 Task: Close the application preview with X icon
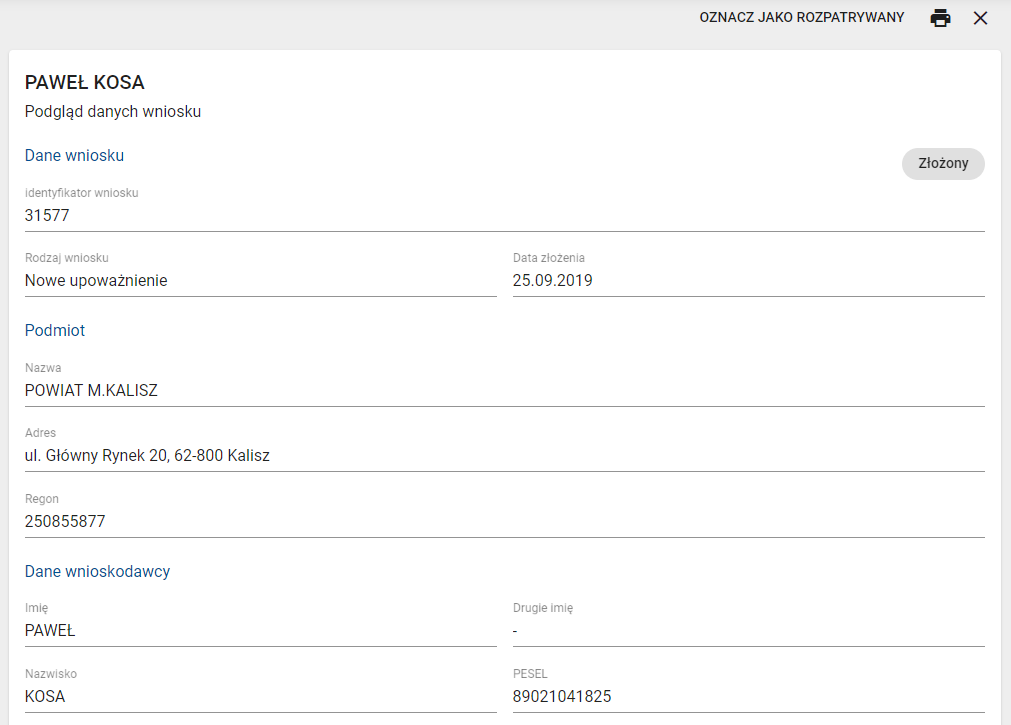(x=980, y=18)
